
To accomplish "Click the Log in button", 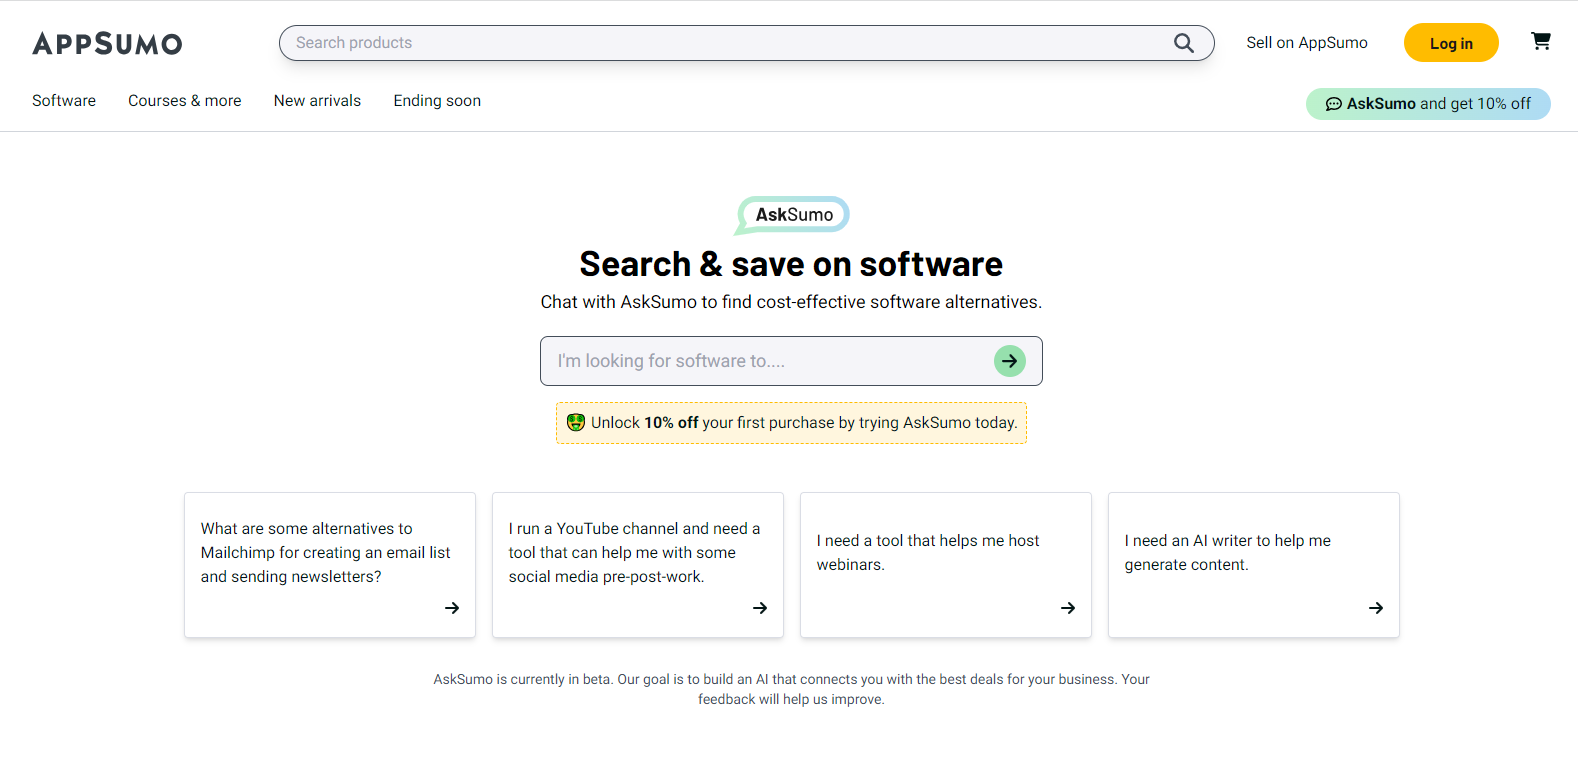I will [1451, 43].
